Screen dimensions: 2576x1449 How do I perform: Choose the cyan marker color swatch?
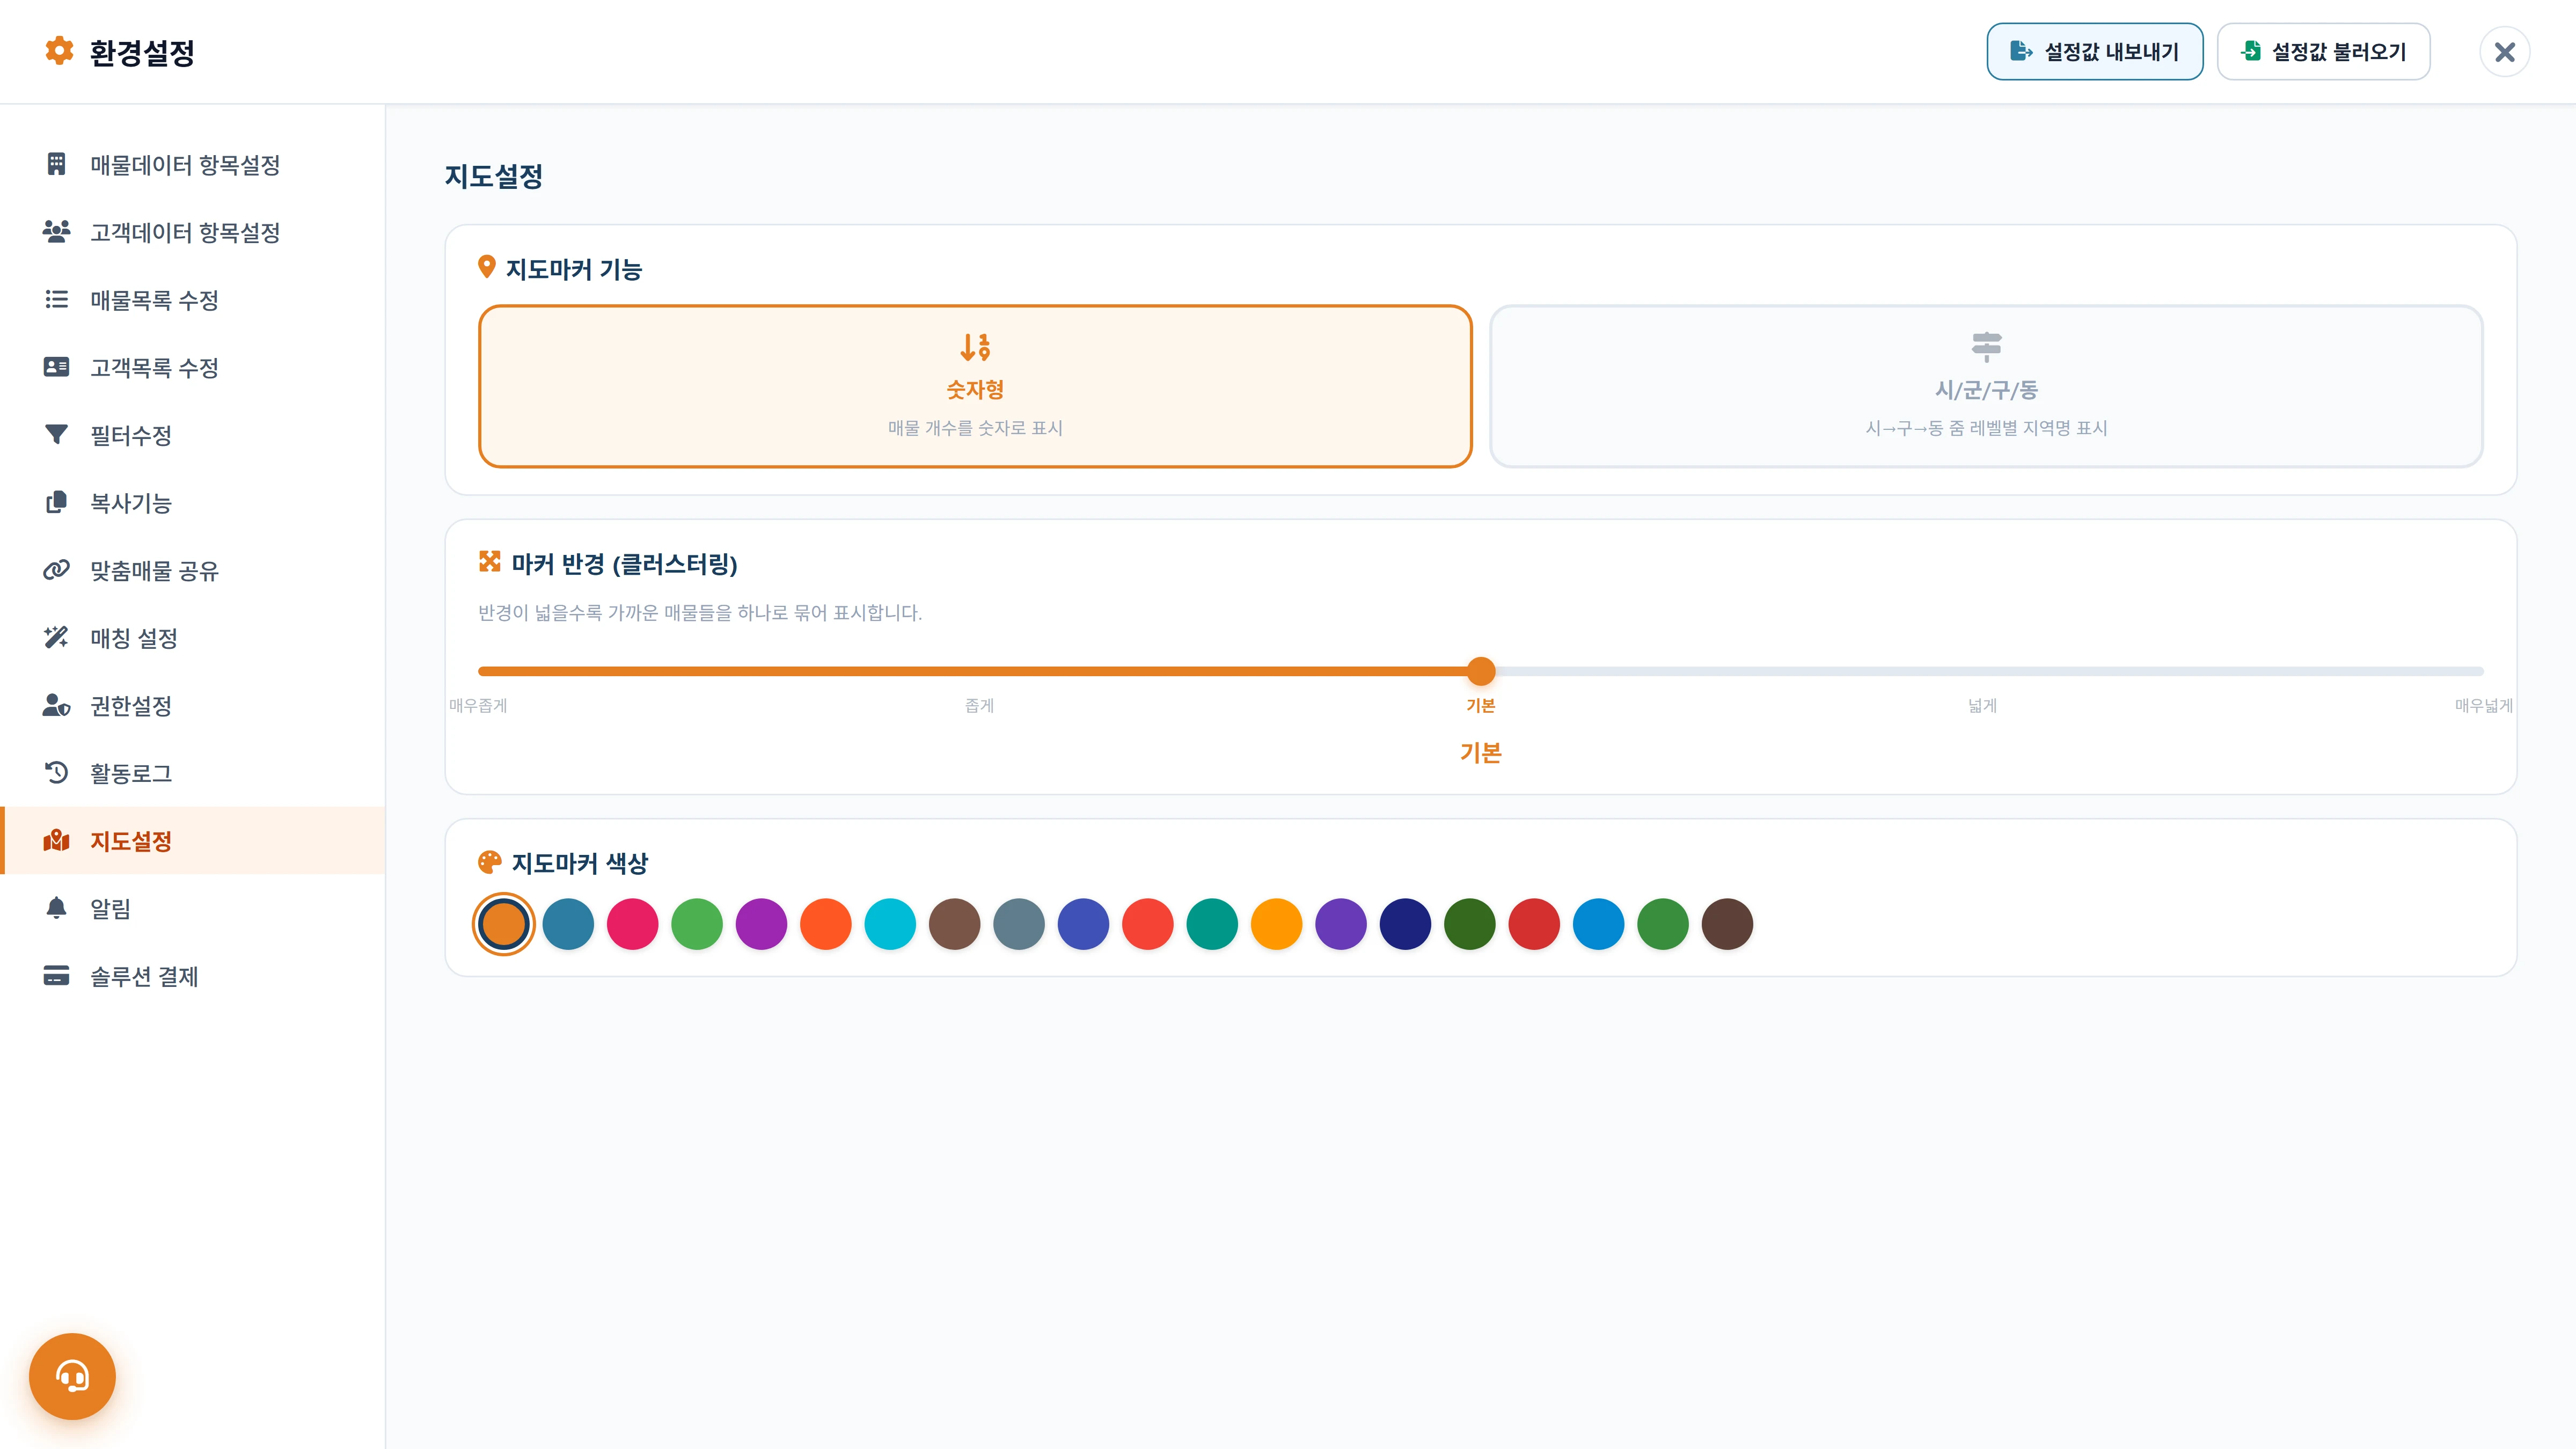pos(890,923)
